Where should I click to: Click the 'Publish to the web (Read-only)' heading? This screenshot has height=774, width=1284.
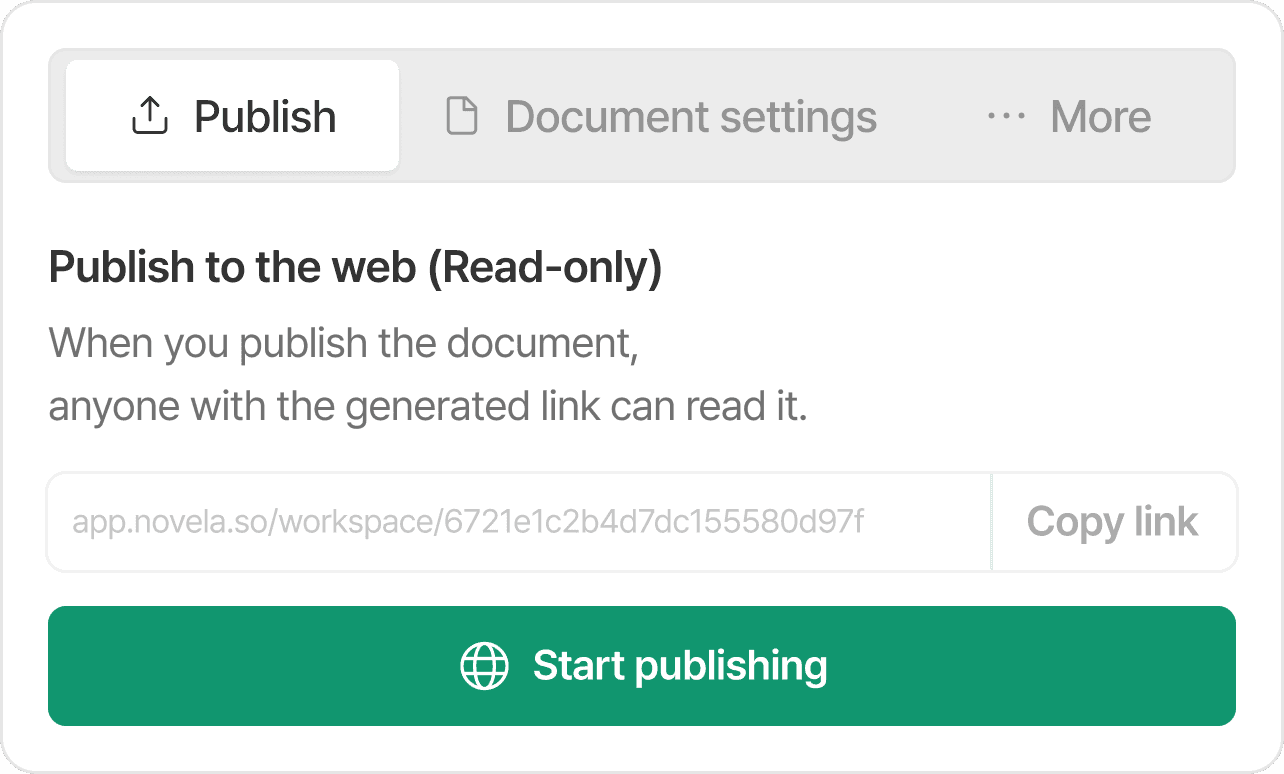[x=356, y=268]
